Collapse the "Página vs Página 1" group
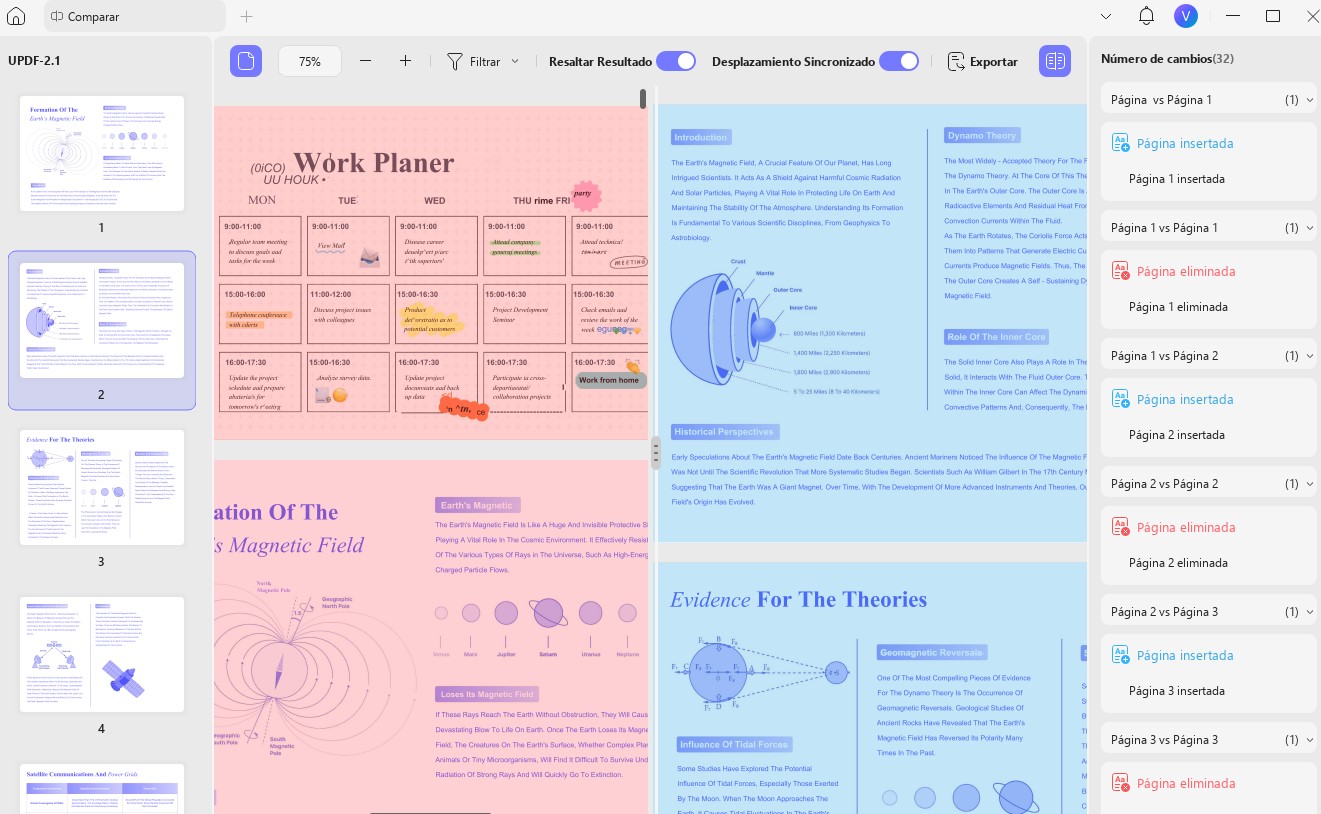 [x=1309, y=100]
